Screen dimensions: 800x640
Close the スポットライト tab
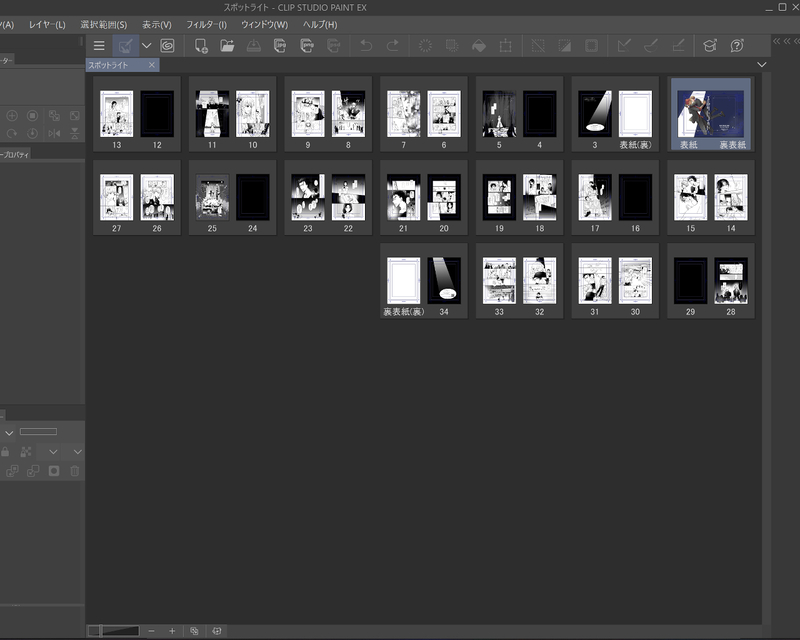[152, 65]
